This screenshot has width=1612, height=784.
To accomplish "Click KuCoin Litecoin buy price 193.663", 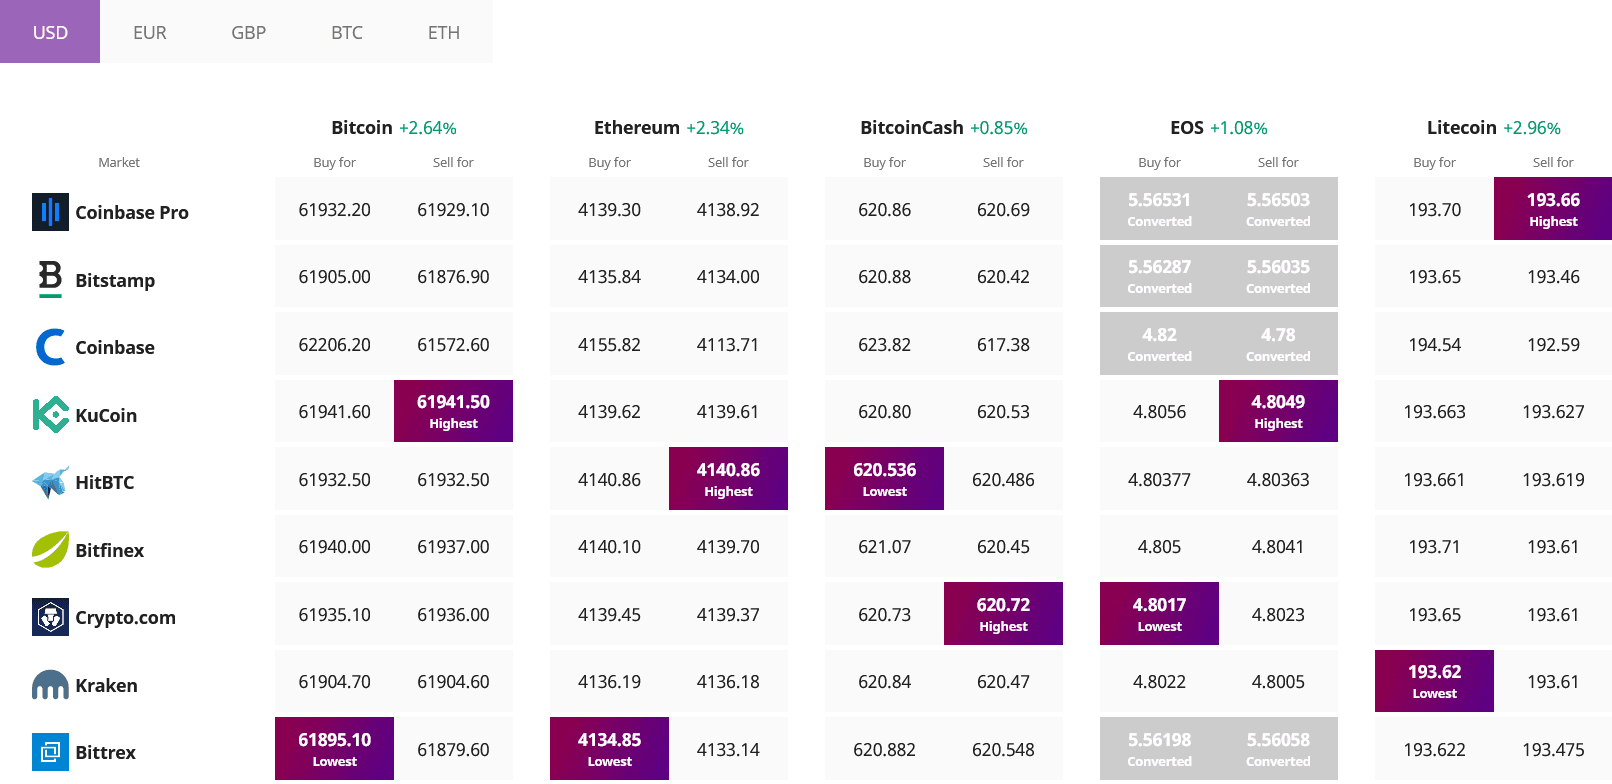I will click(1434, 411).
